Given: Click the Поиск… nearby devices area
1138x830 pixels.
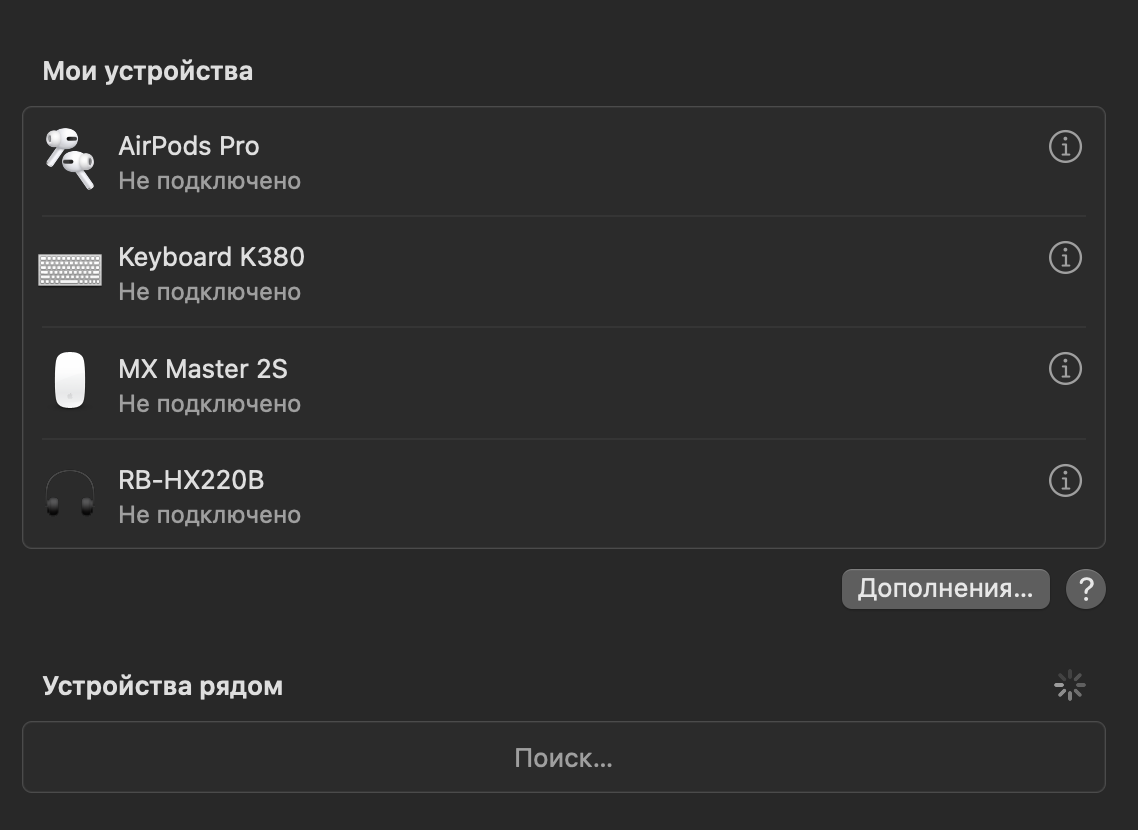Looking at the screenshot, I should pos(563,758).
